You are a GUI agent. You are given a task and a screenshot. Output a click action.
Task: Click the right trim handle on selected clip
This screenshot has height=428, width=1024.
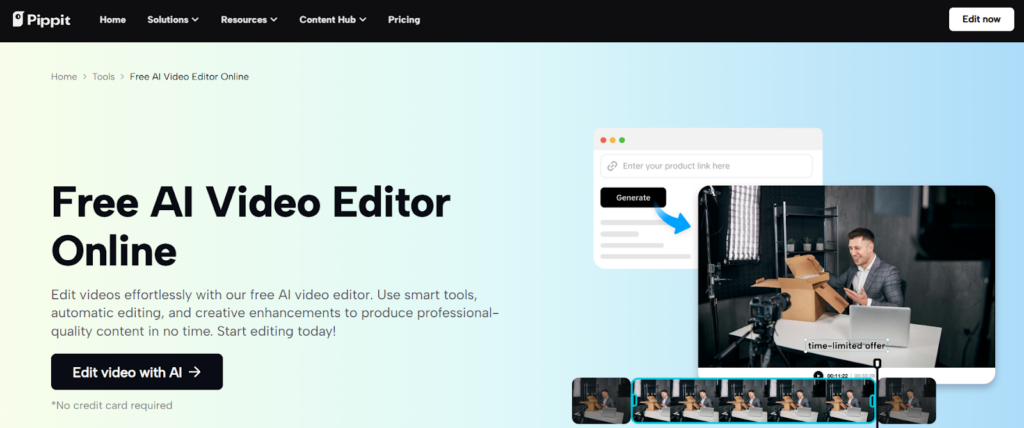tap(872, 401)
